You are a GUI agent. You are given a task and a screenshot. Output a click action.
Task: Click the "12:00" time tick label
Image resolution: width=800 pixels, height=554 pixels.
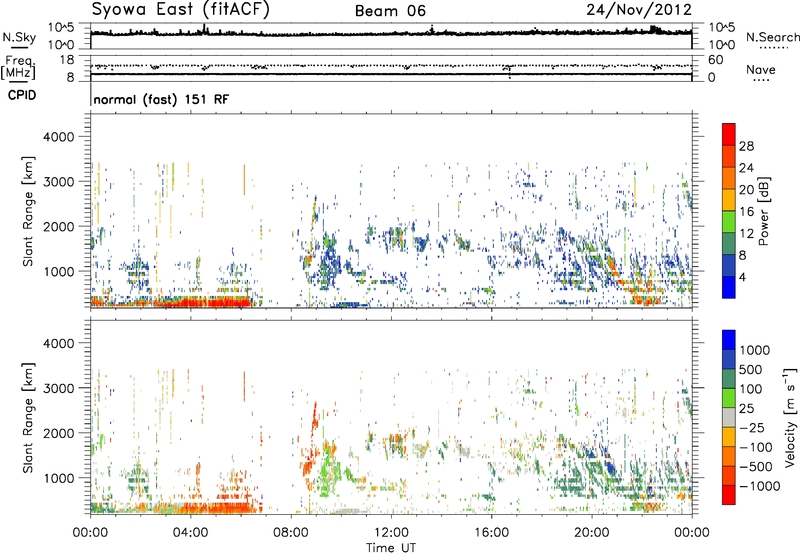[391, 533]
